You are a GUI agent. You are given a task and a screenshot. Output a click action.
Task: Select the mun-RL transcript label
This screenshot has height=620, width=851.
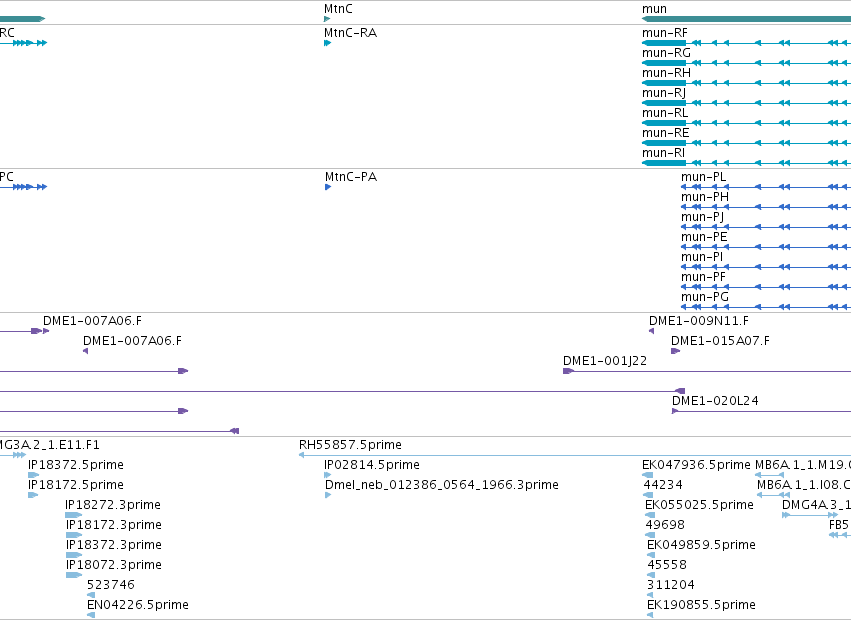point(665,113)
